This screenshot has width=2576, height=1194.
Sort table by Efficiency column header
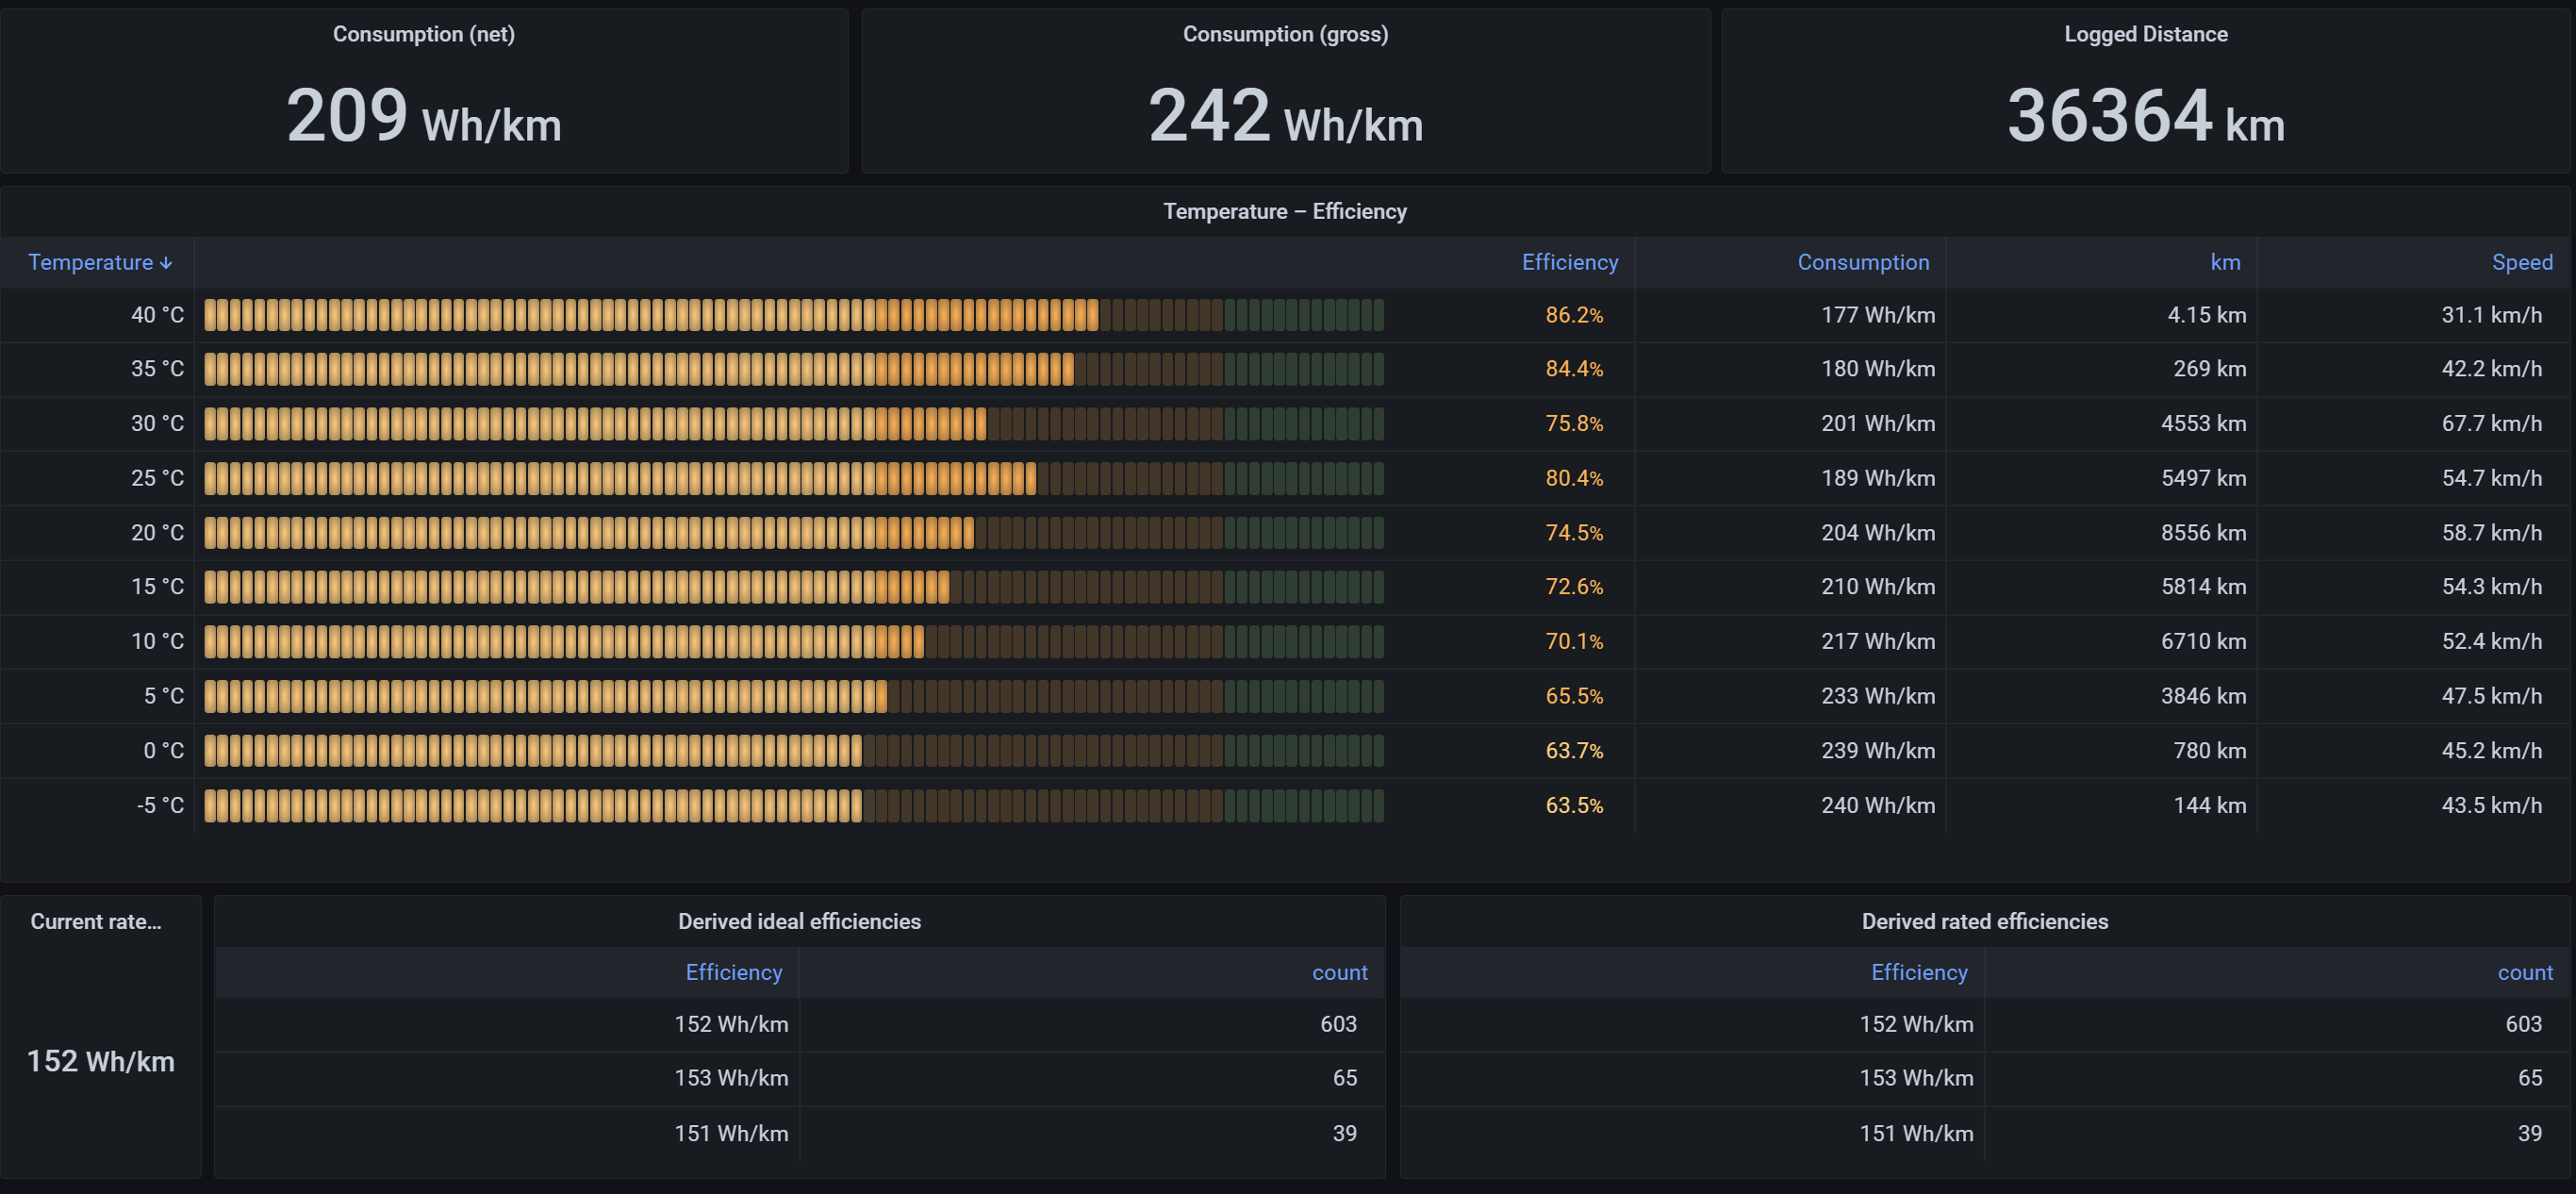click(1569, 262)
